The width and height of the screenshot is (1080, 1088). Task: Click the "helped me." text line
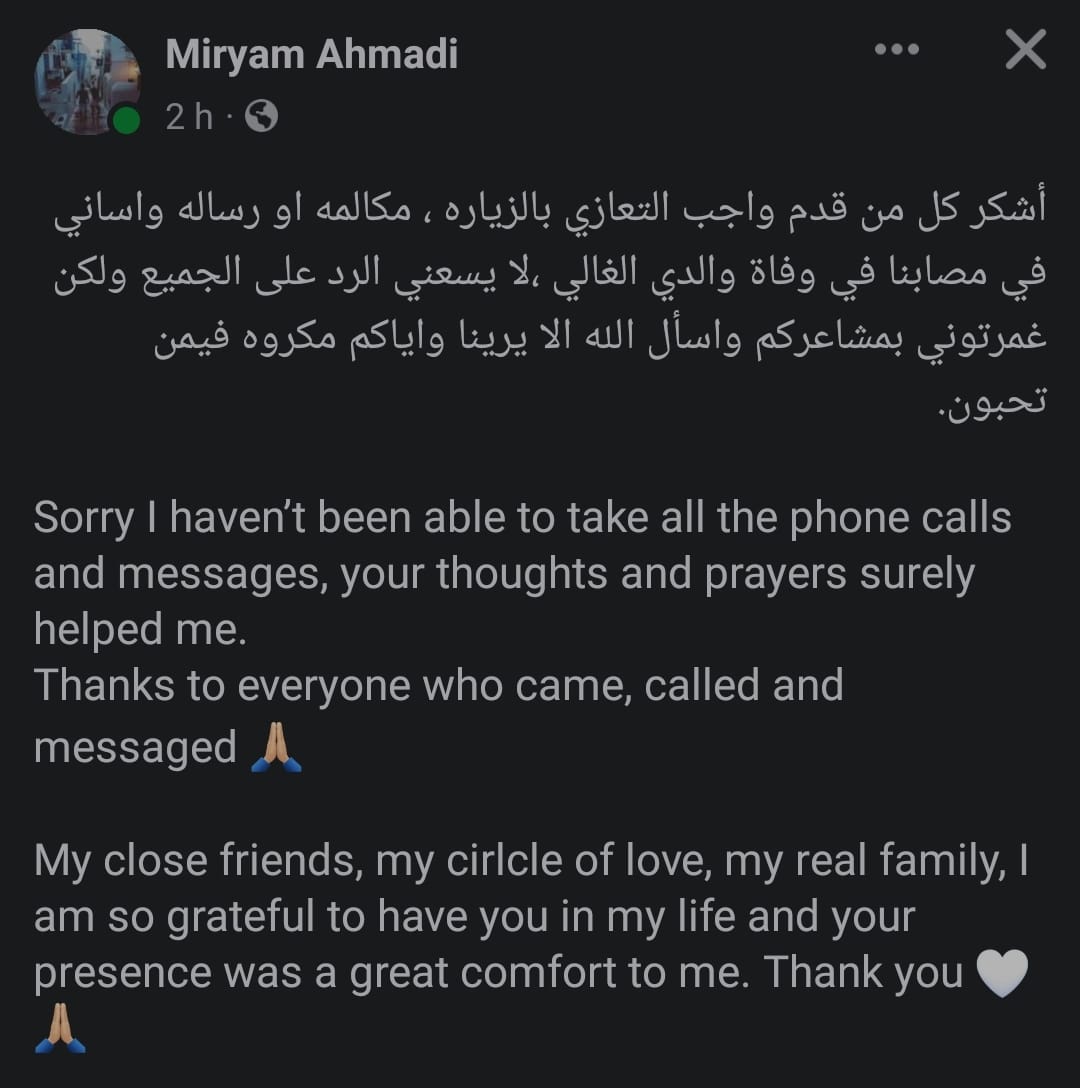pyautogui.click(x=139, y=630)
